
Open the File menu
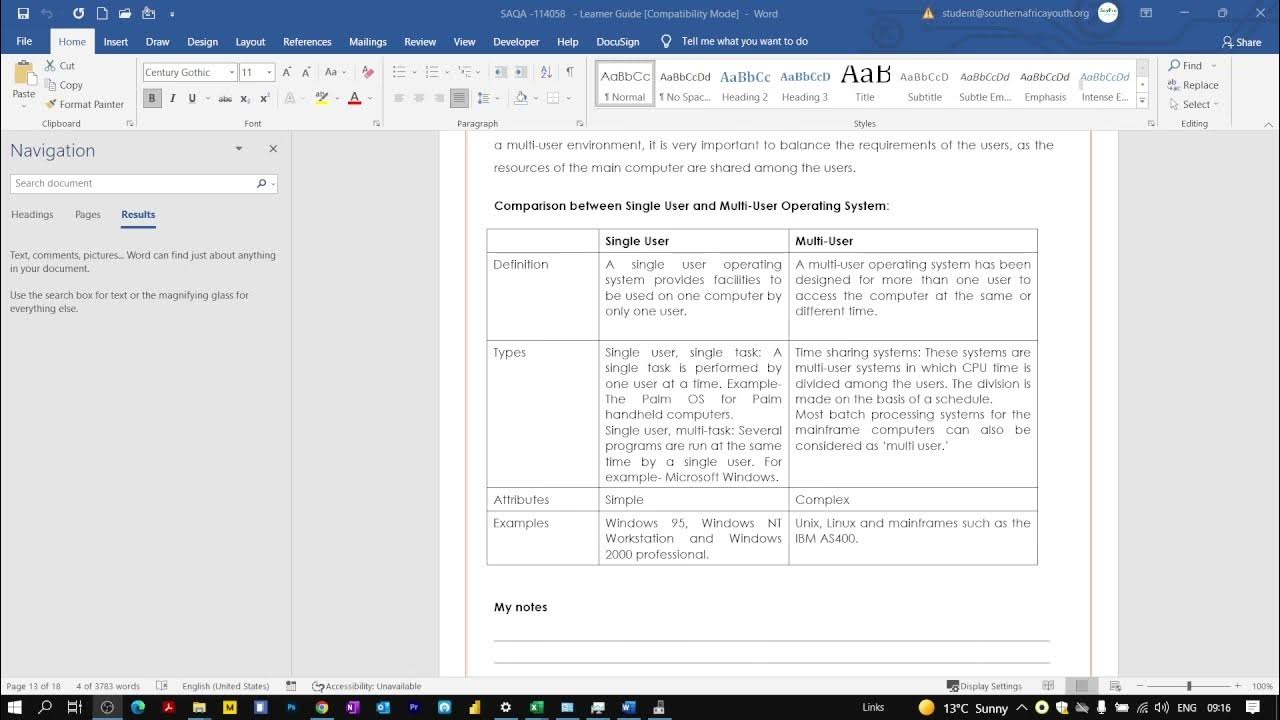coord(24,42)
